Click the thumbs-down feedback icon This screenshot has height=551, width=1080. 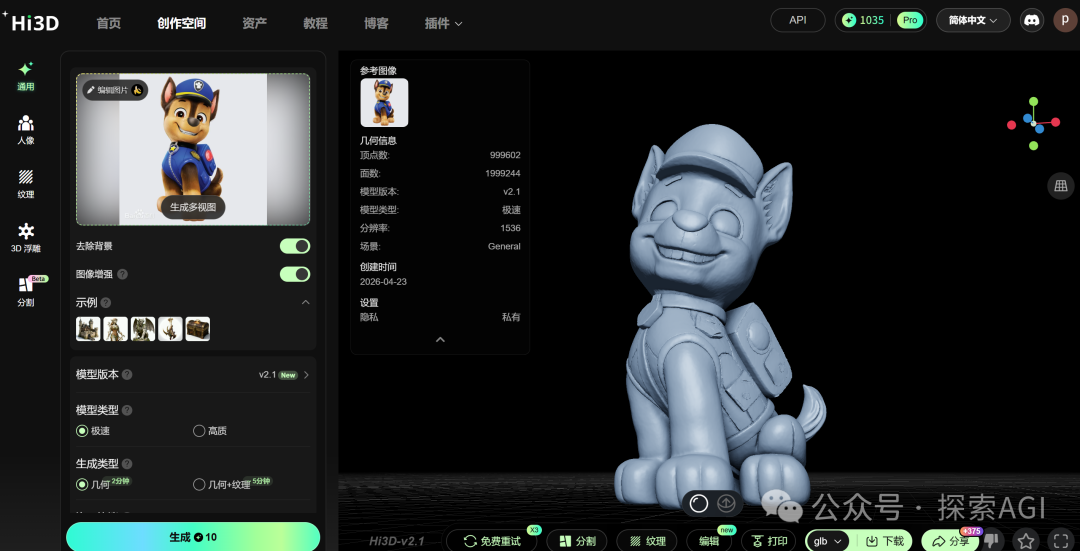click(x=992, y=539)
